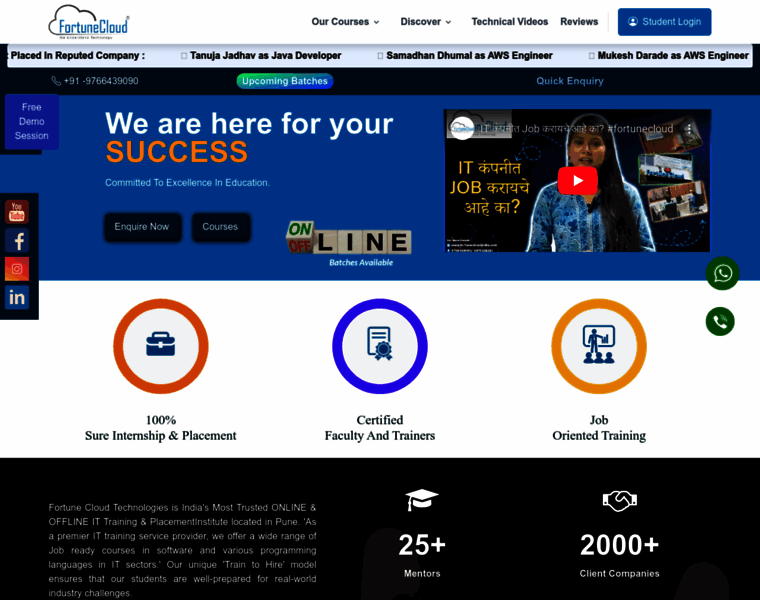Click the certificate faculty icon
The image size is (760, 600).
[x=380, y=344]
